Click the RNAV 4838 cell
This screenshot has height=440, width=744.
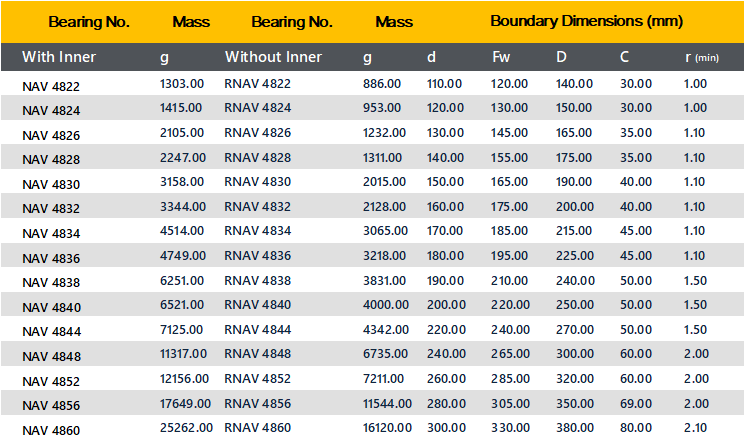[258, 280]
